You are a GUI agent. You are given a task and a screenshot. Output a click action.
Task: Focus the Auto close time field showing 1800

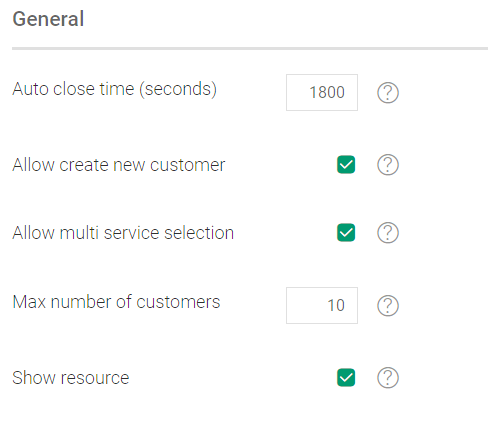pyautogui.click(x=322, y=92)
